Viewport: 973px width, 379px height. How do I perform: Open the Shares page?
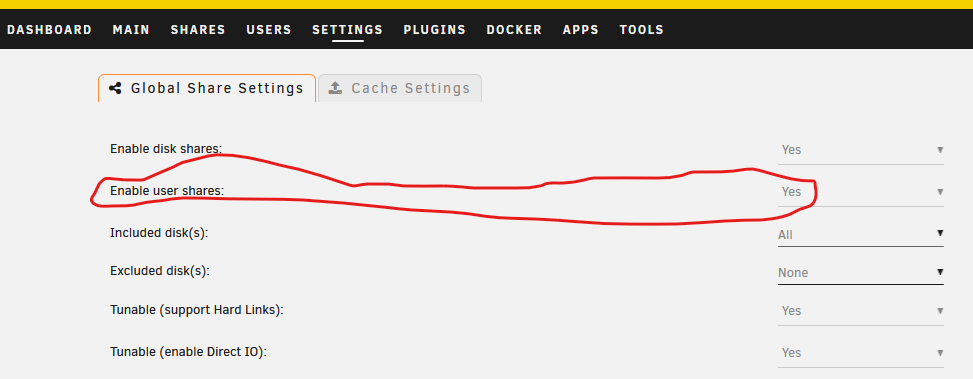[x=198, y=30]
